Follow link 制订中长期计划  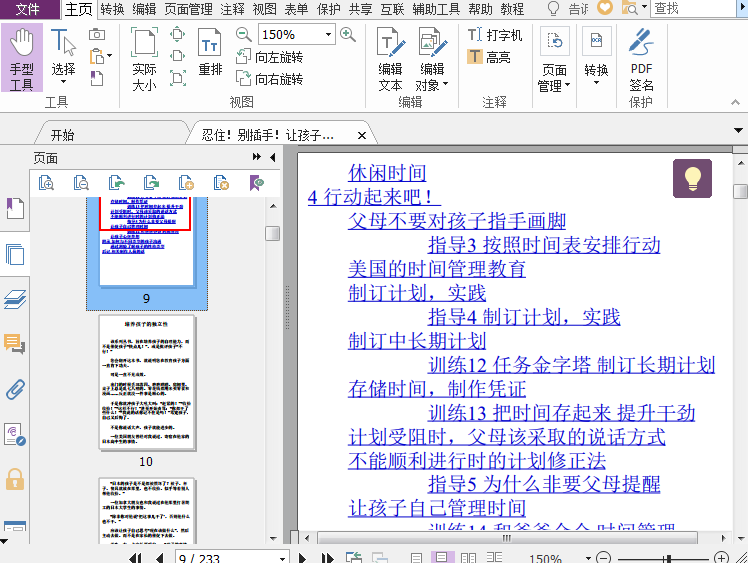[417, 341]
